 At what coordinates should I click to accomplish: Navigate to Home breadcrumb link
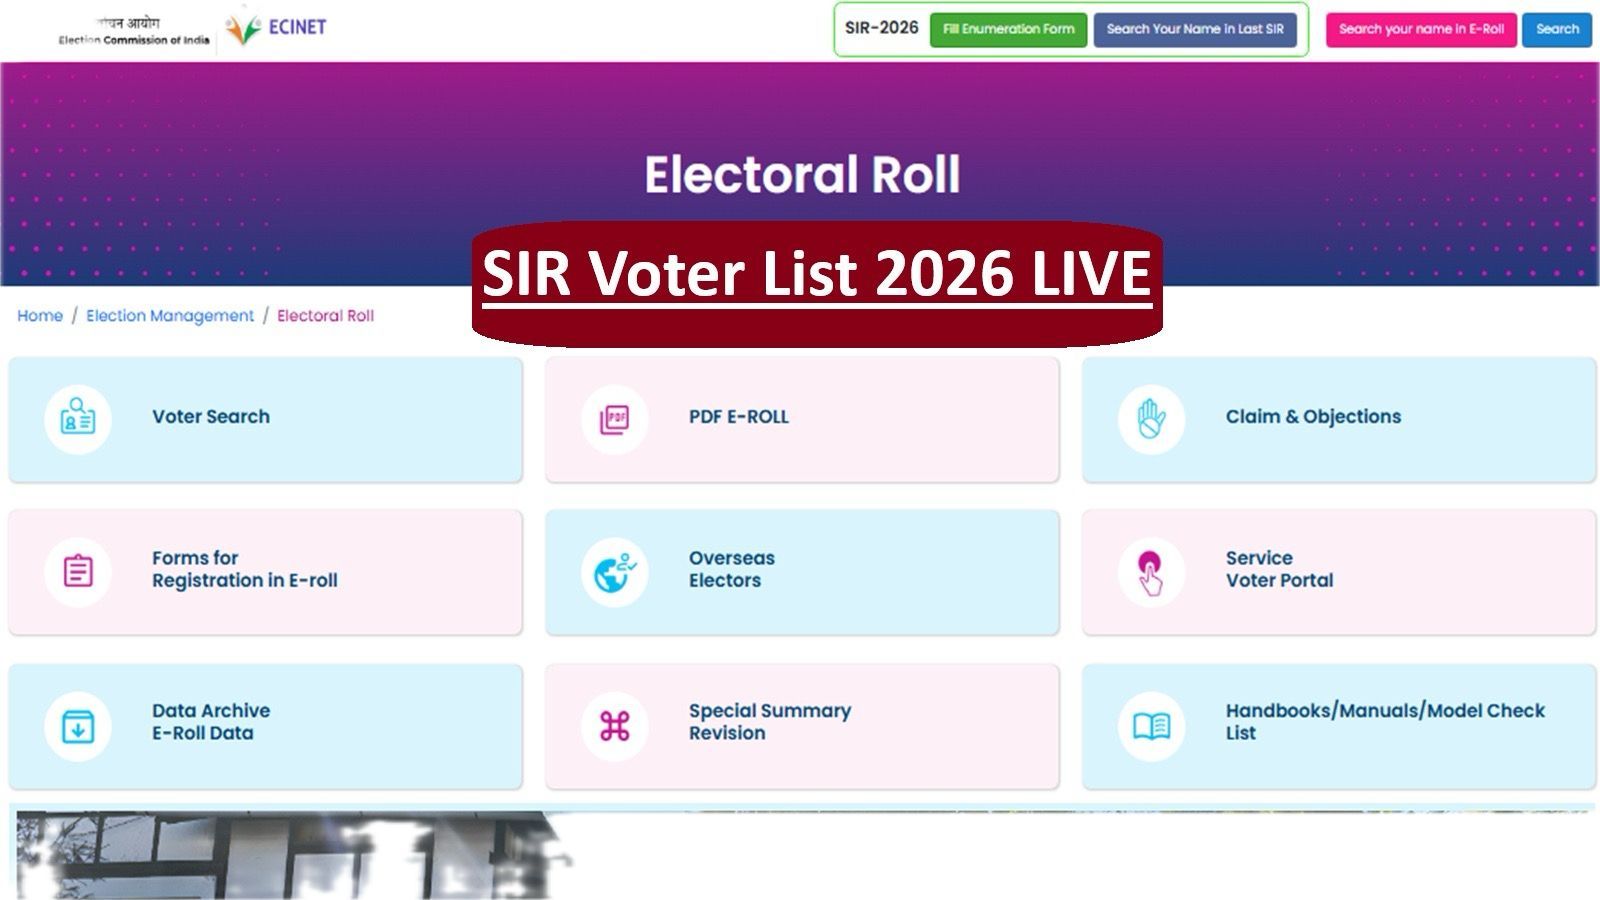click(x=40, y=315)
